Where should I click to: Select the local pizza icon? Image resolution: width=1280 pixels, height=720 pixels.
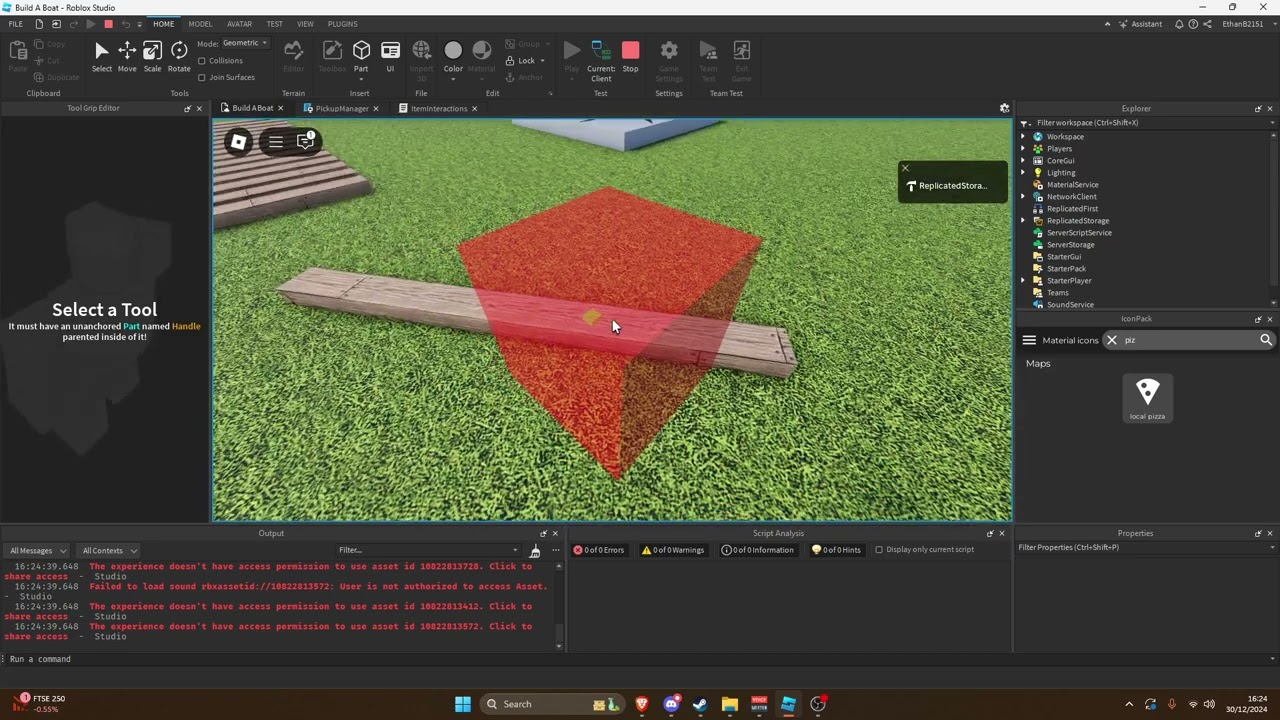[1147, 398]
